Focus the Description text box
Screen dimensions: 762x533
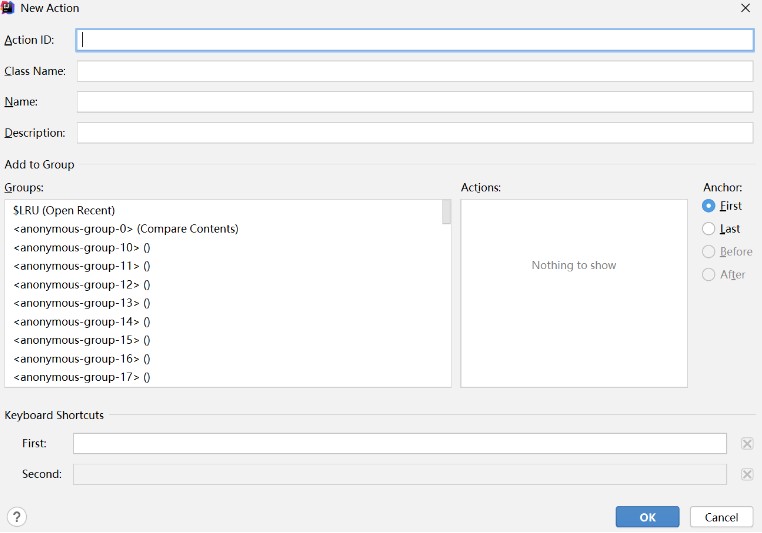pos(415,133)
